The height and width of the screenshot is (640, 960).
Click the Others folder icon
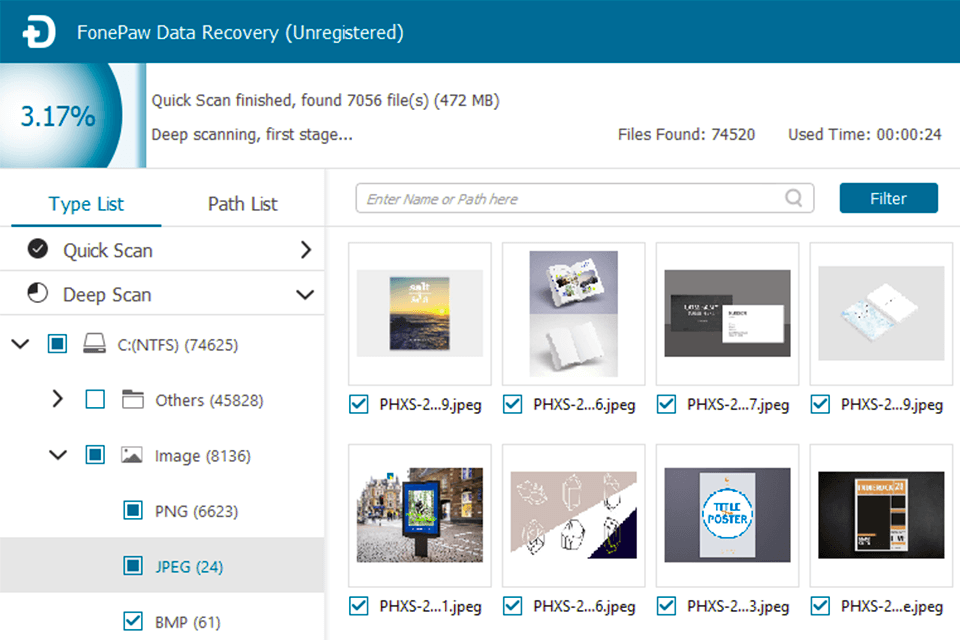[x=134, y=399]
